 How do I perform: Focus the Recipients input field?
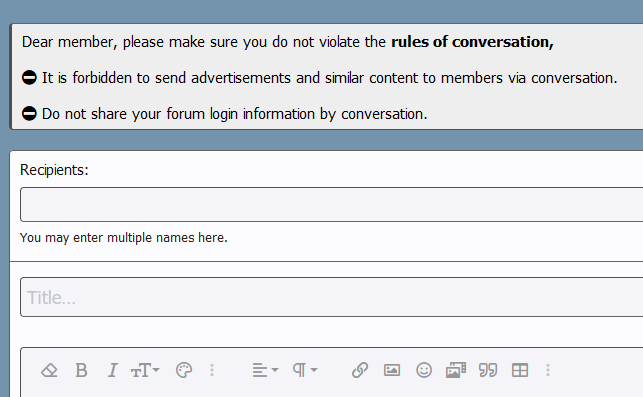(x=331, y=205)
